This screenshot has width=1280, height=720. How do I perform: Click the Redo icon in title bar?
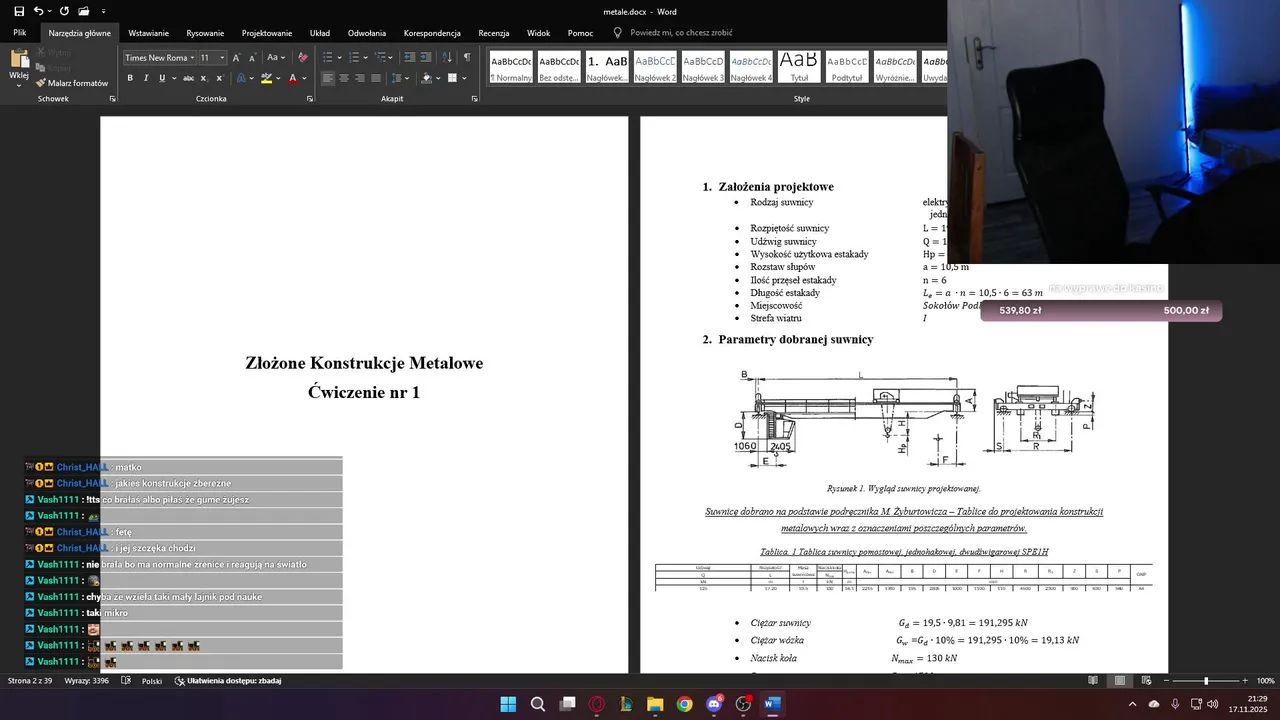pyautogui.click(x=64, y=11)
